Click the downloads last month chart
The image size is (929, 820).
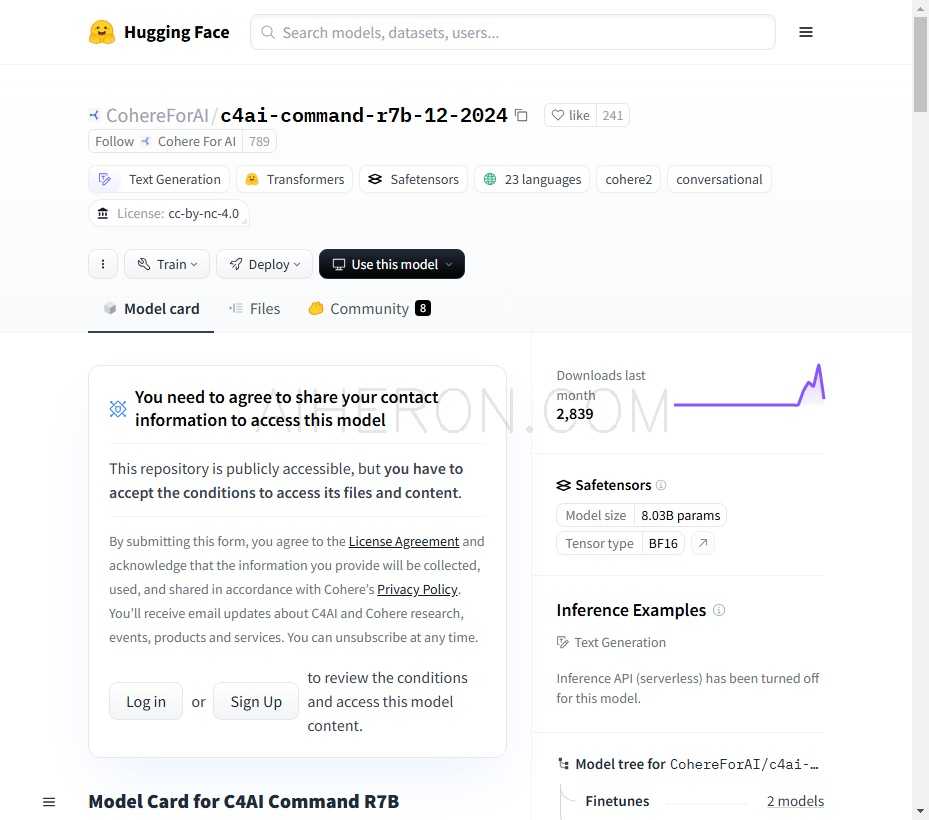[x=749, y=386]
